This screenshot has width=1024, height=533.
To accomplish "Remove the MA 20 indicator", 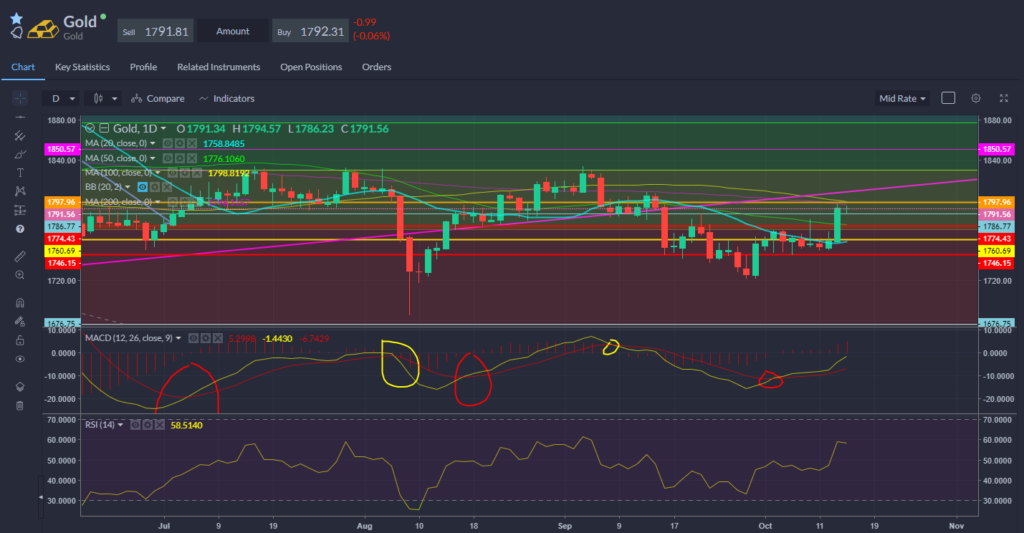I will click(192, 143).
